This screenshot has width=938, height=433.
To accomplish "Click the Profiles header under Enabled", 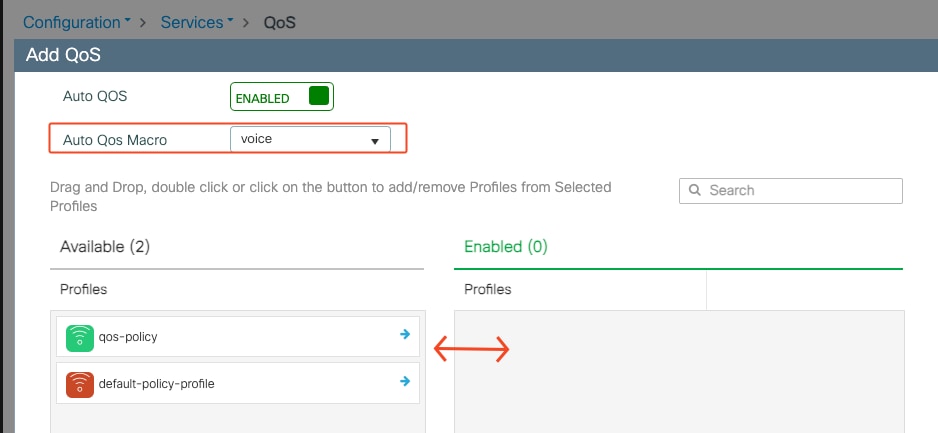I will [x=488, y=289].
